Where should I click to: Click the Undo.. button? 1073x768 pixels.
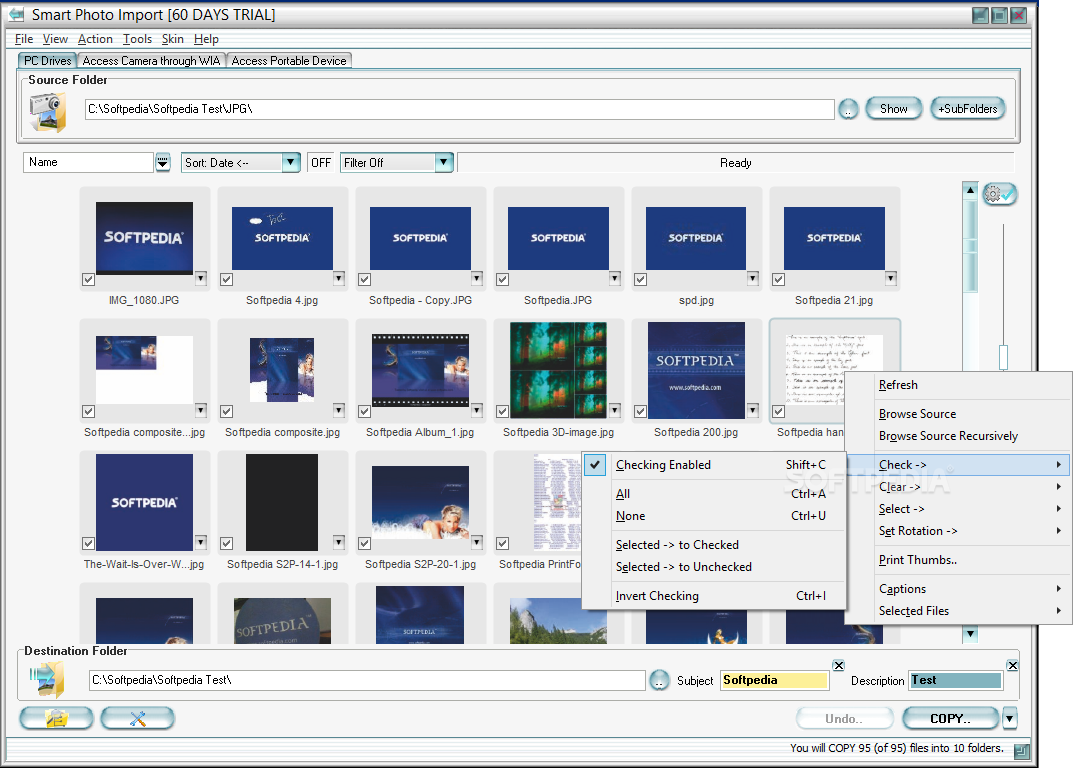(844, 719)
